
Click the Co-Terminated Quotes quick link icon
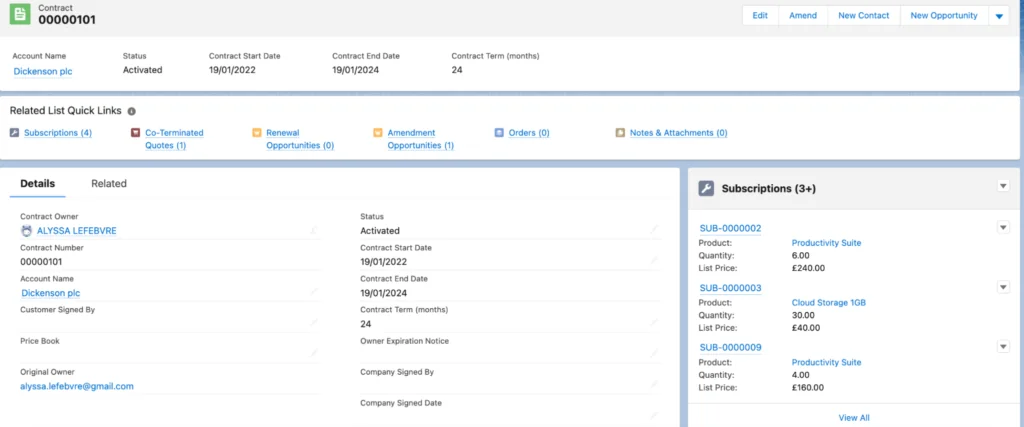click(x=135, y=133)
